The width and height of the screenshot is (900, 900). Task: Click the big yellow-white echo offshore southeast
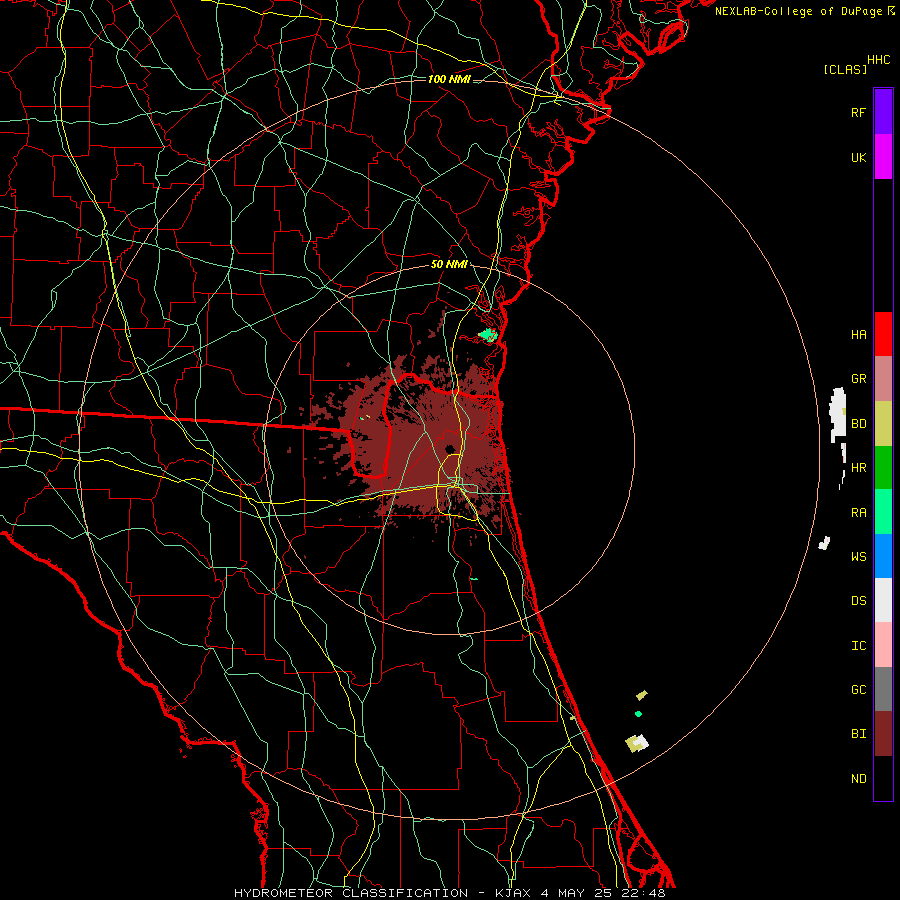637,743
